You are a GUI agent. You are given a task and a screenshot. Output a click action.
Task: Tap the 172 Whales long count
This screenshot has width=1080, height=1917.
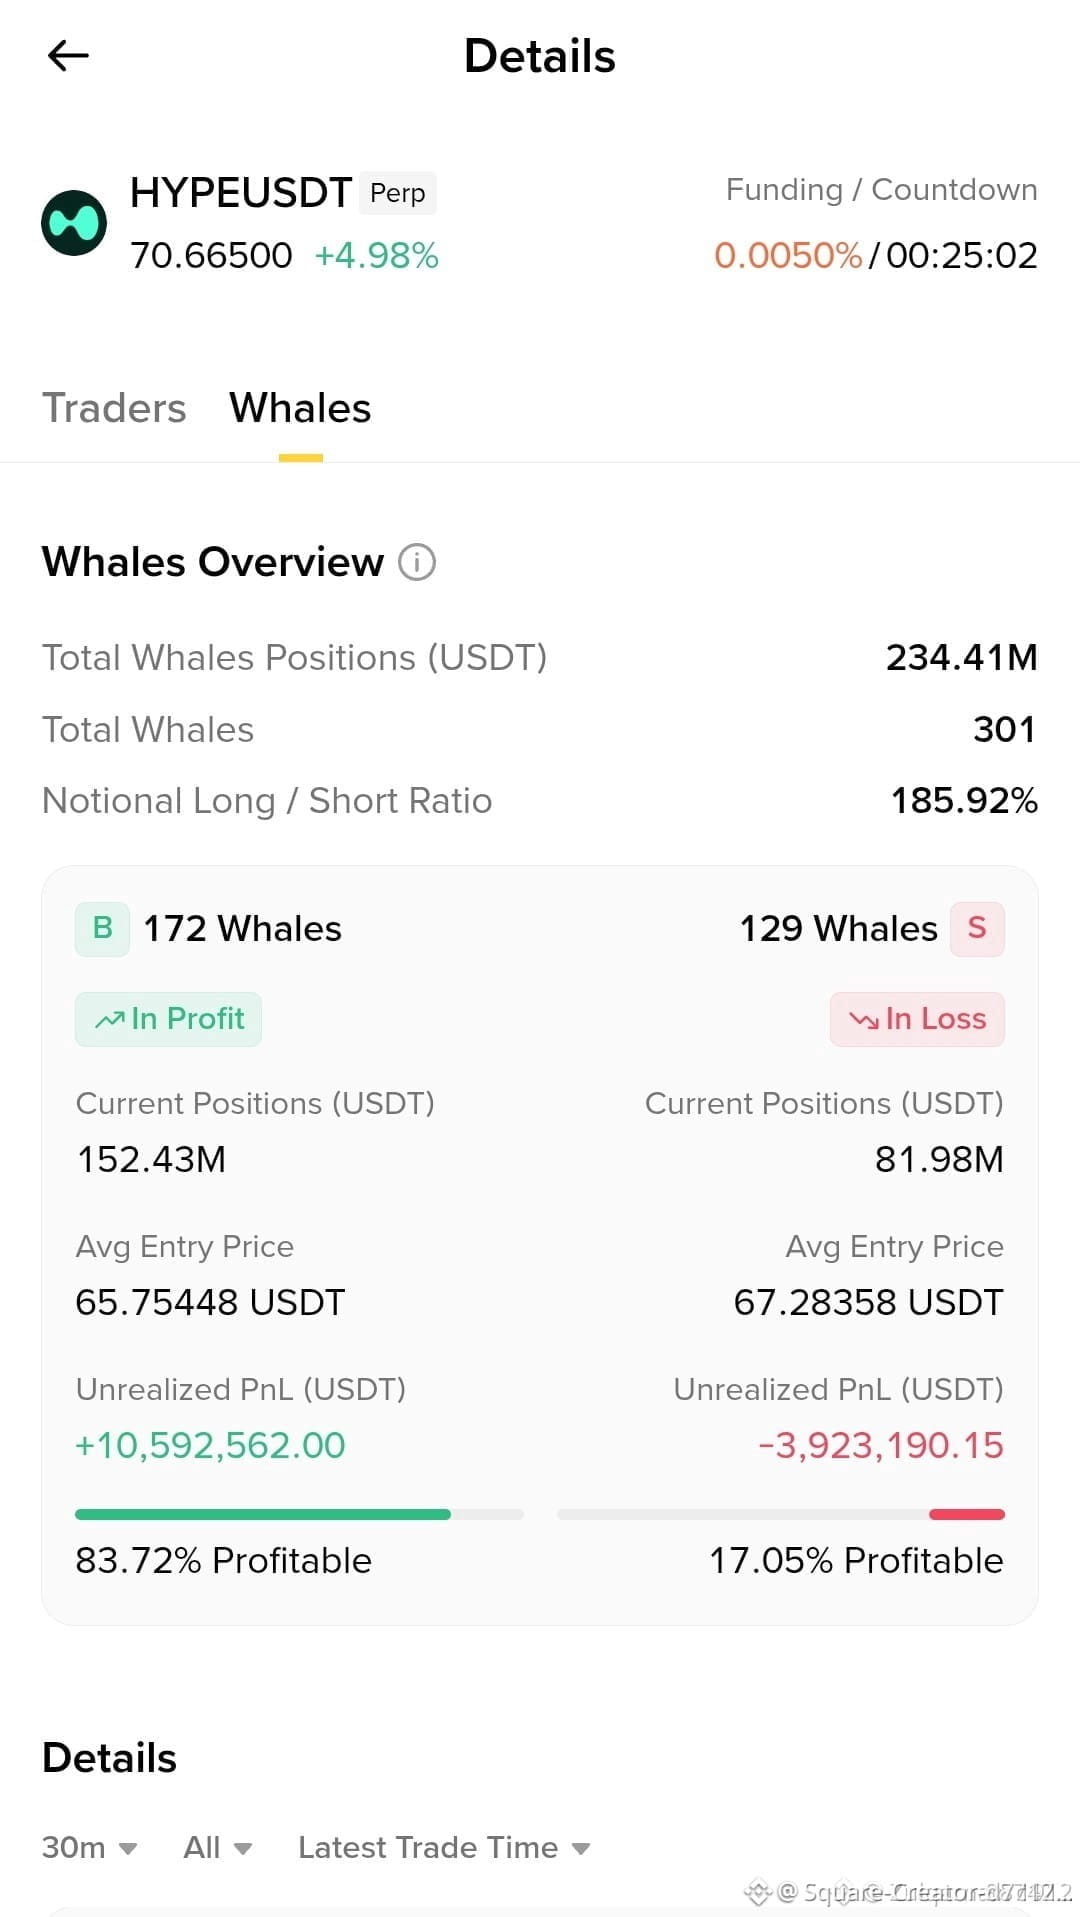click(243, 929)
